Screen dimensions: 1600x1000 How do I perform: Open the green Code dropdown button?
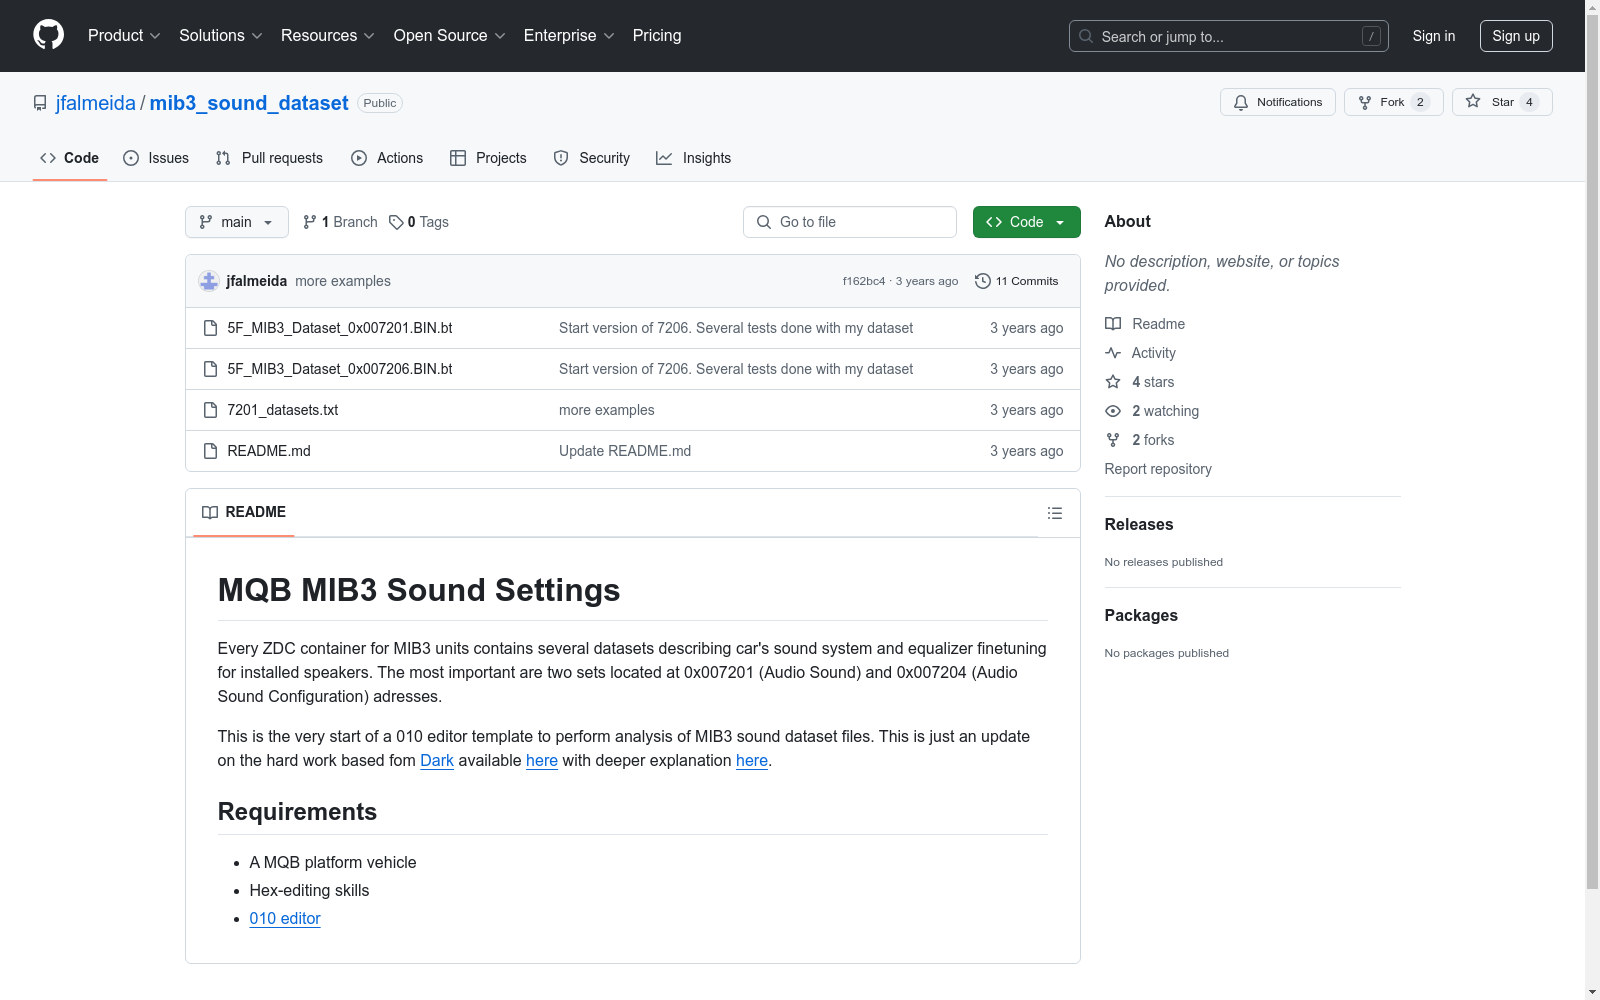click(1026, 222)
